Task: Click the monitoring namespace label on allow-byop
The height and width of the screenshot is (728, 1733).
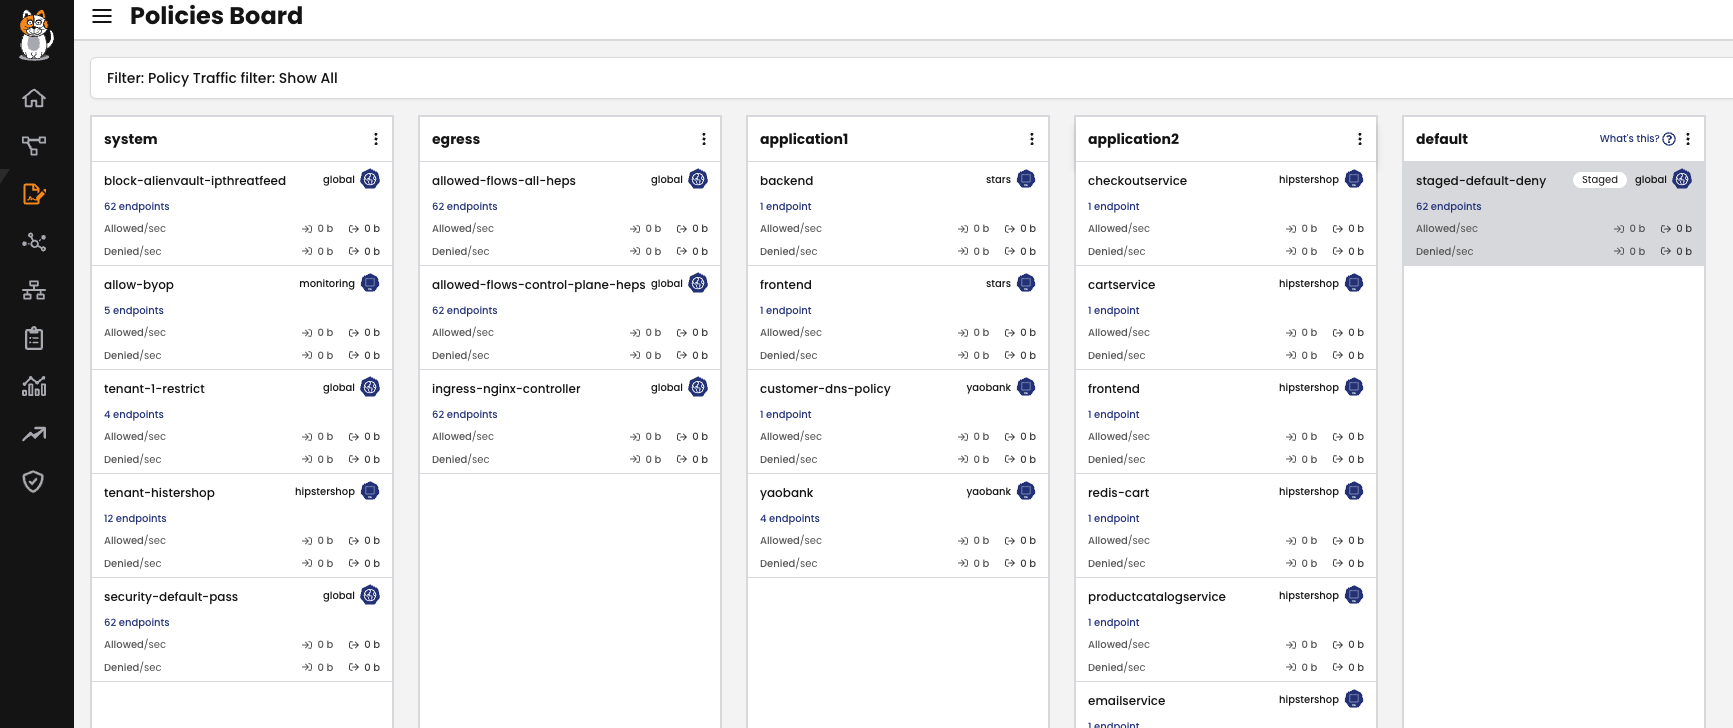Action: point(327,284)
